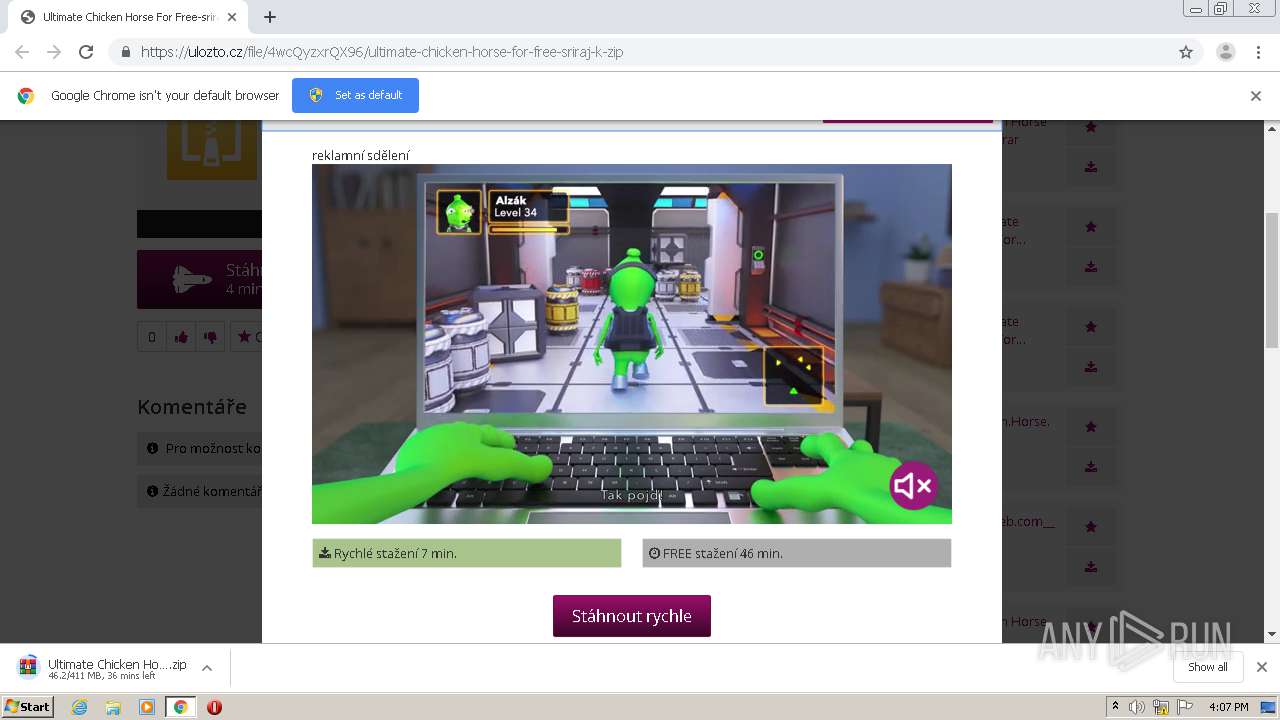Click the scrollbar up arrow
The image size is (1280, 720).
click(x=1272, y=128)
